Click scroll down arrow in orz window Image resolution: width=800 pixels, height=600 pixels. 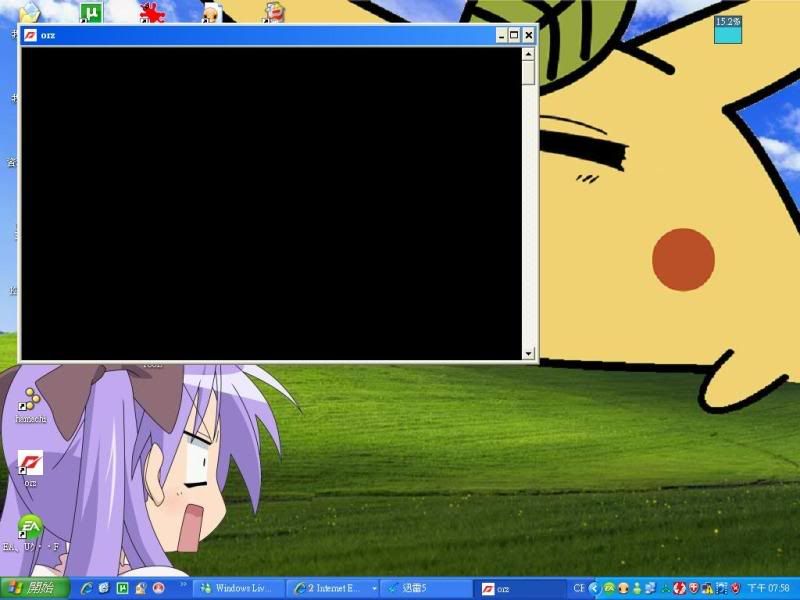point(528,353)
